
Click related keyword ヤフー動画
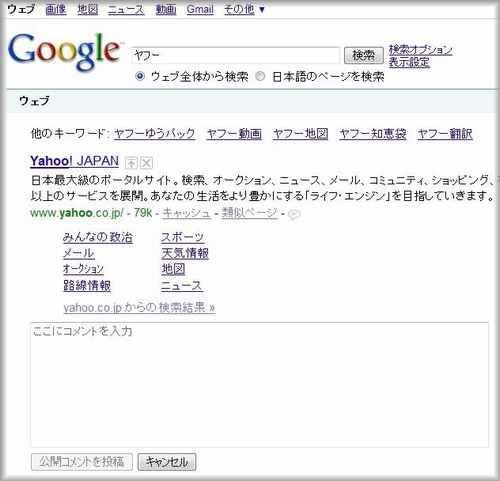234,134
